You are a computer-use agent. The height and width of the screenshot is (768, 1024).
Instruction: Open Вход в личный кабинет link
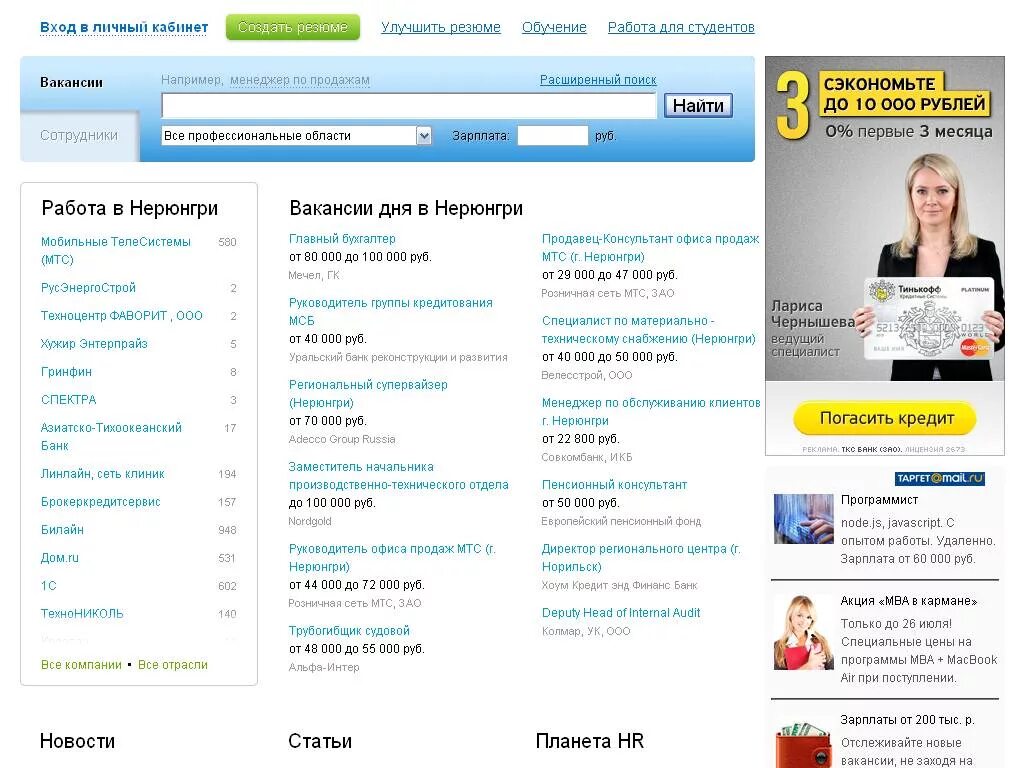click(x=124, y=27)
